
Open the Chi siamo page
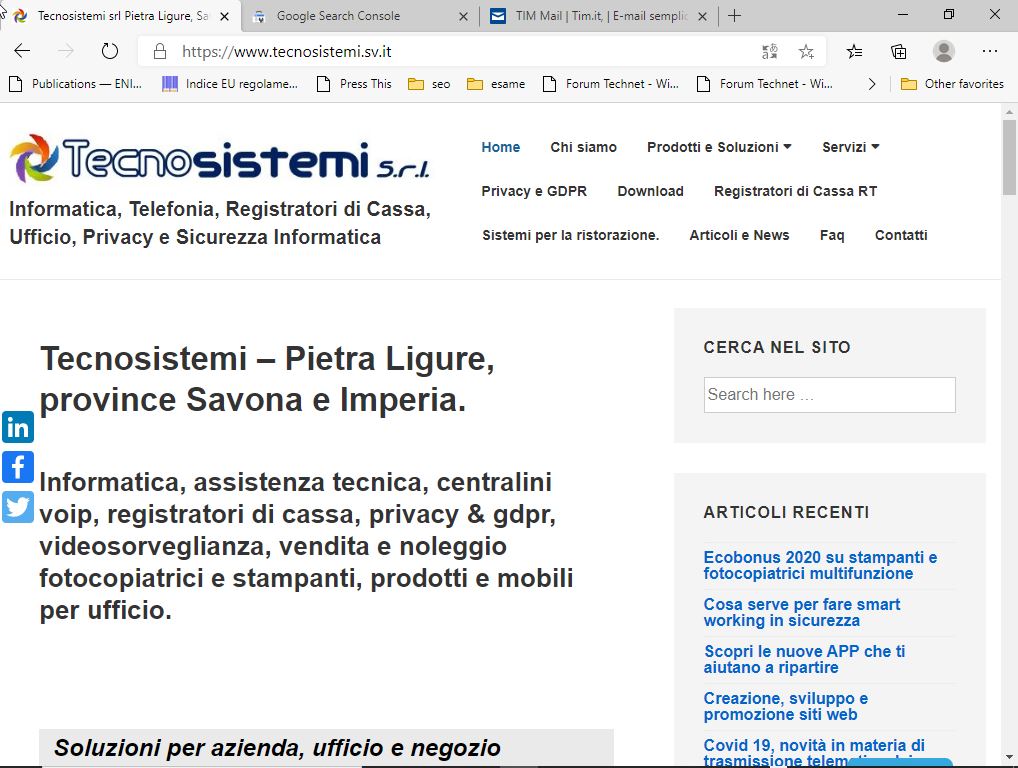pos(584,147)
